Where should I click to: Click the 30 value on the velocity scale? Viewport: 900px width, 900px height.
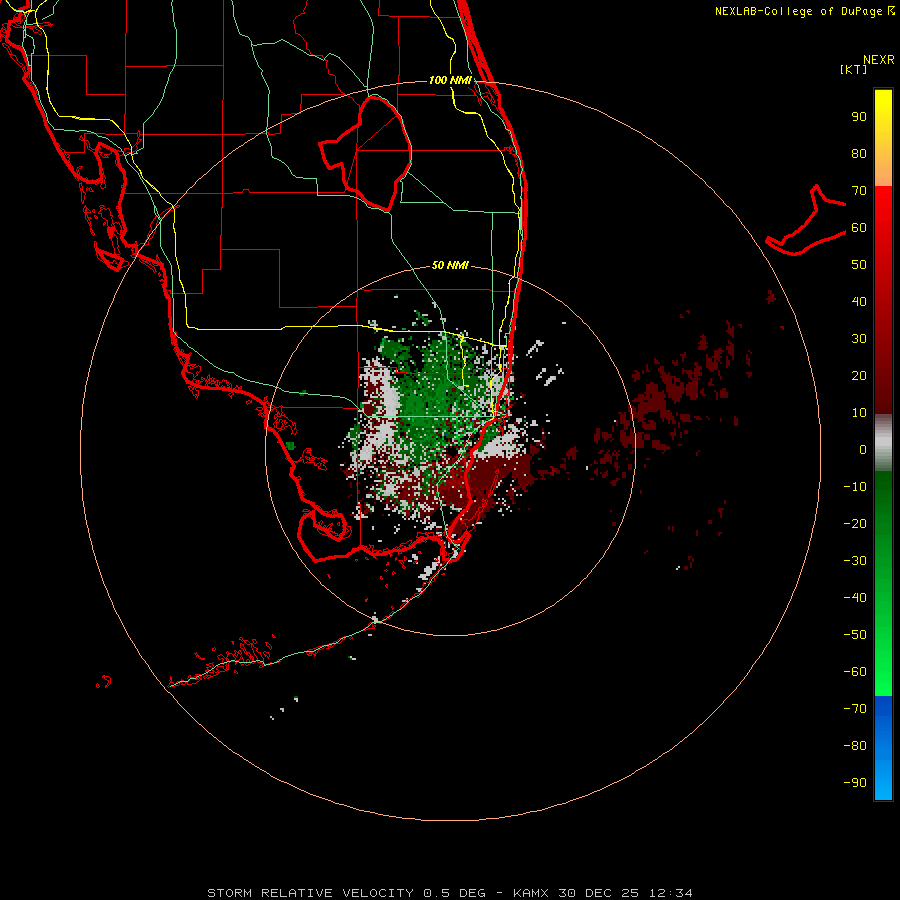tap(859, 339)
